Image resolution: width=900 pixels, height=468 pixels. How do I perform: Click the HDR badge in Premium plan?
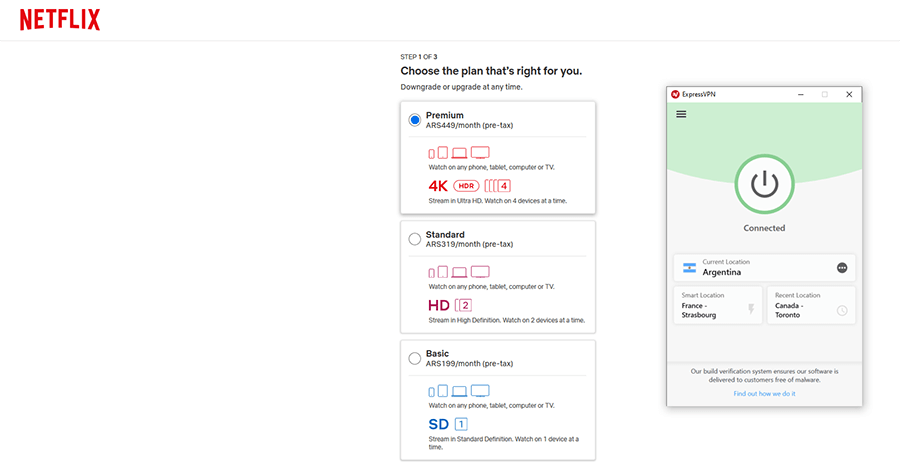pos(466,186)
